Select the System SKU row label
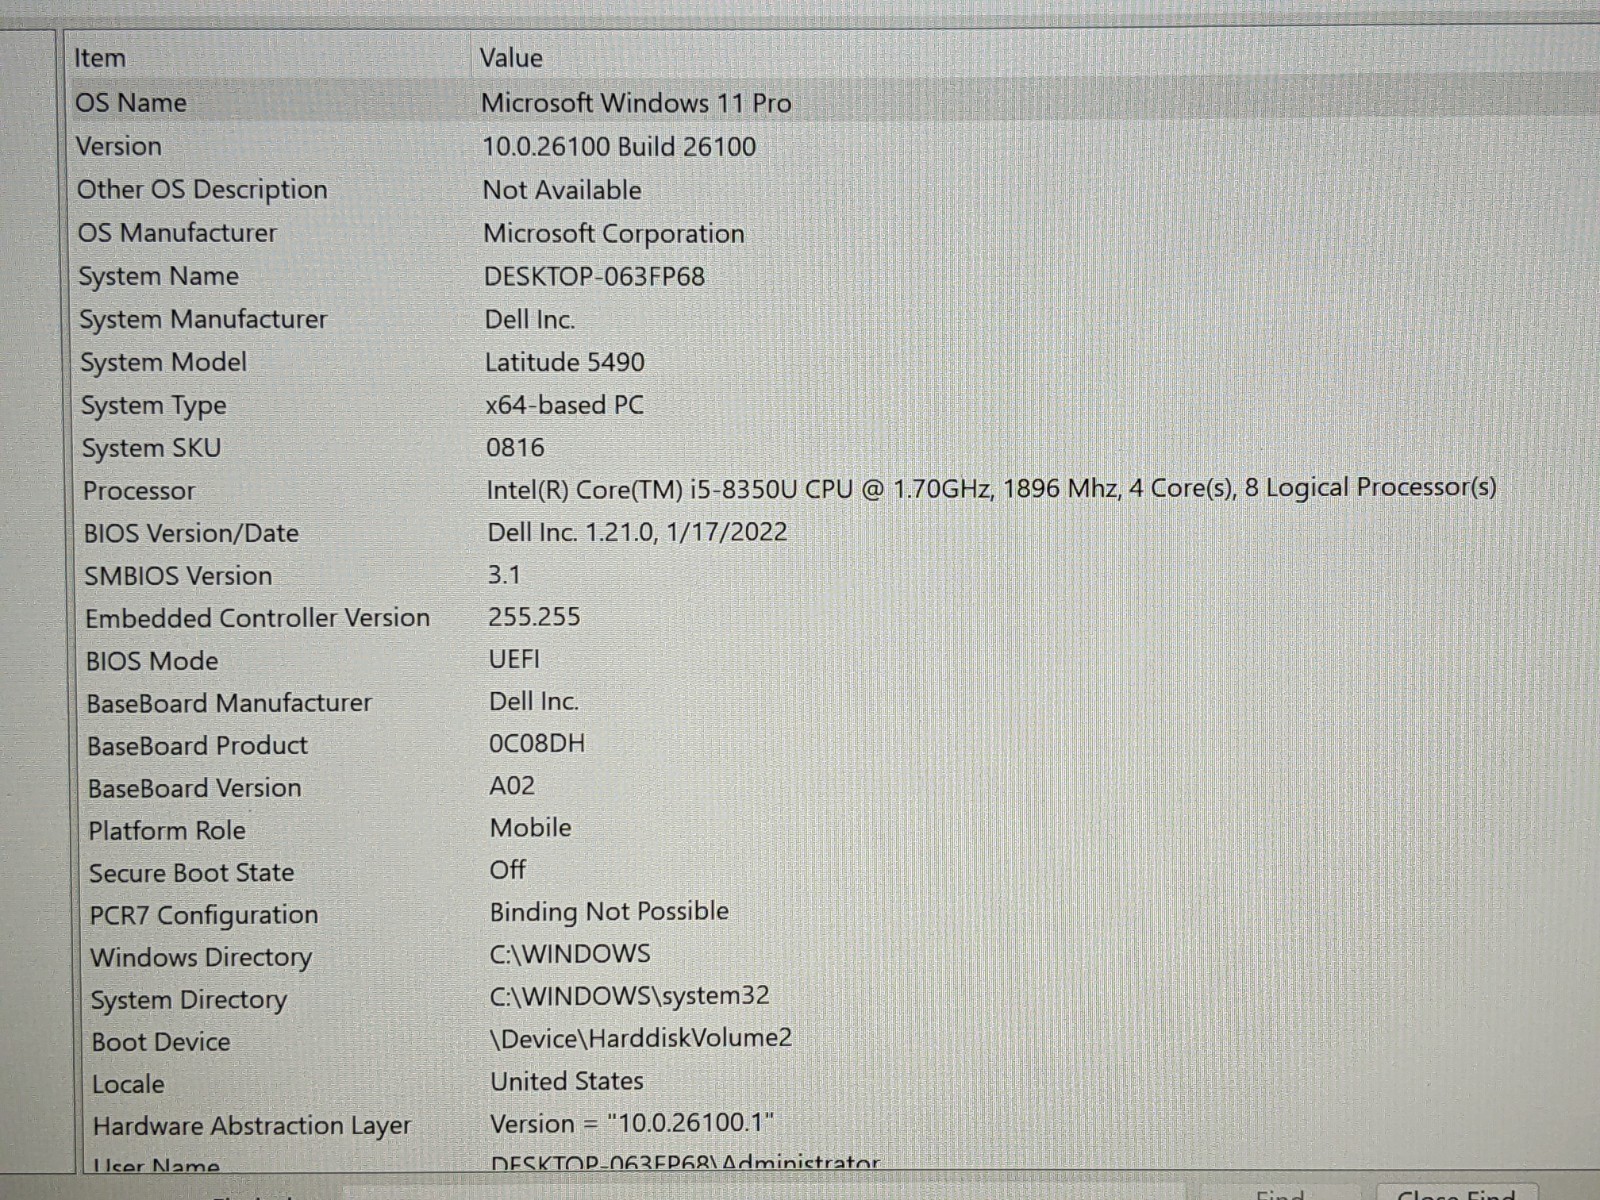This screenshot has height=1200, width=1600. (x=152, y=449)
